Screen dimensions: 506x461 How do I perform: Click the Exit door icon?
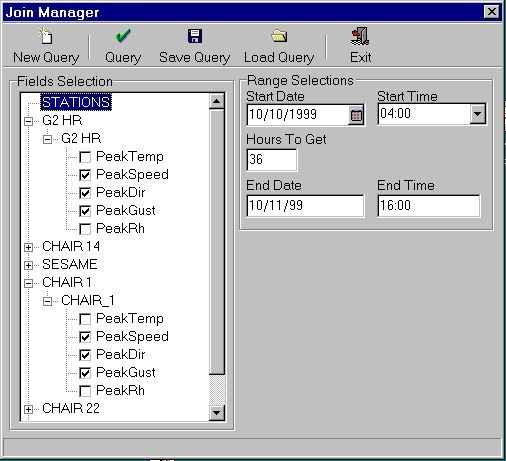coord(360,36)
